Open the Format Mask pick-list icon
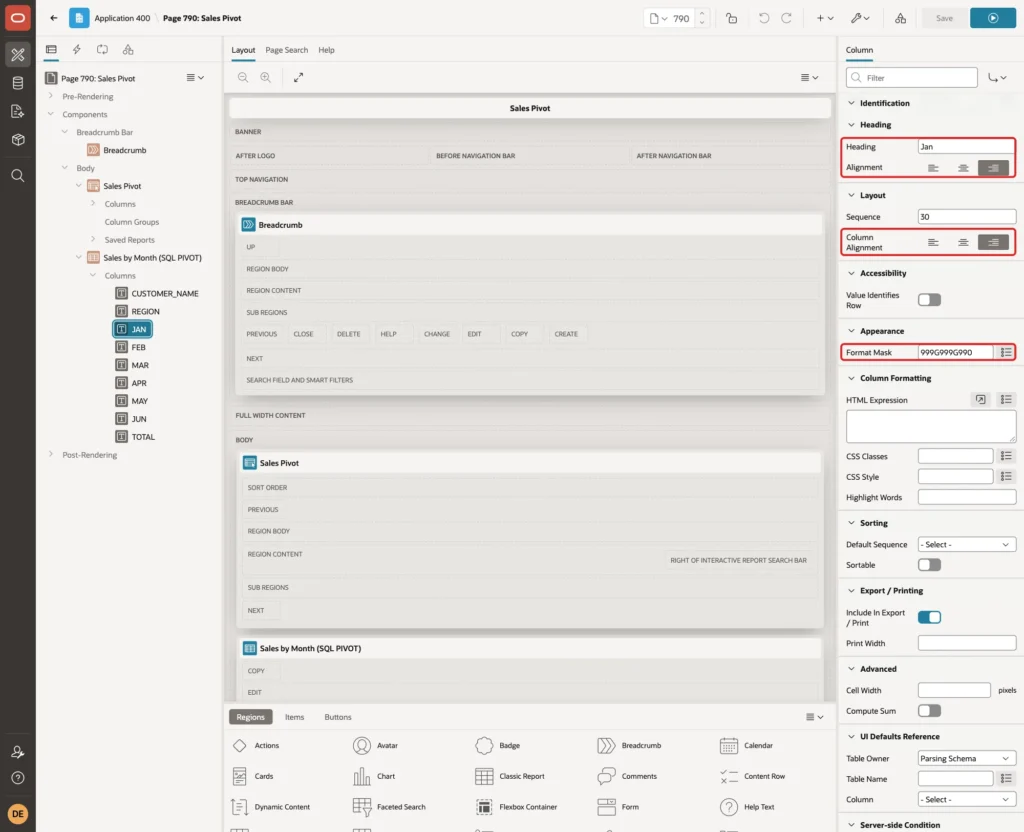 click(x=1006, y=353)
